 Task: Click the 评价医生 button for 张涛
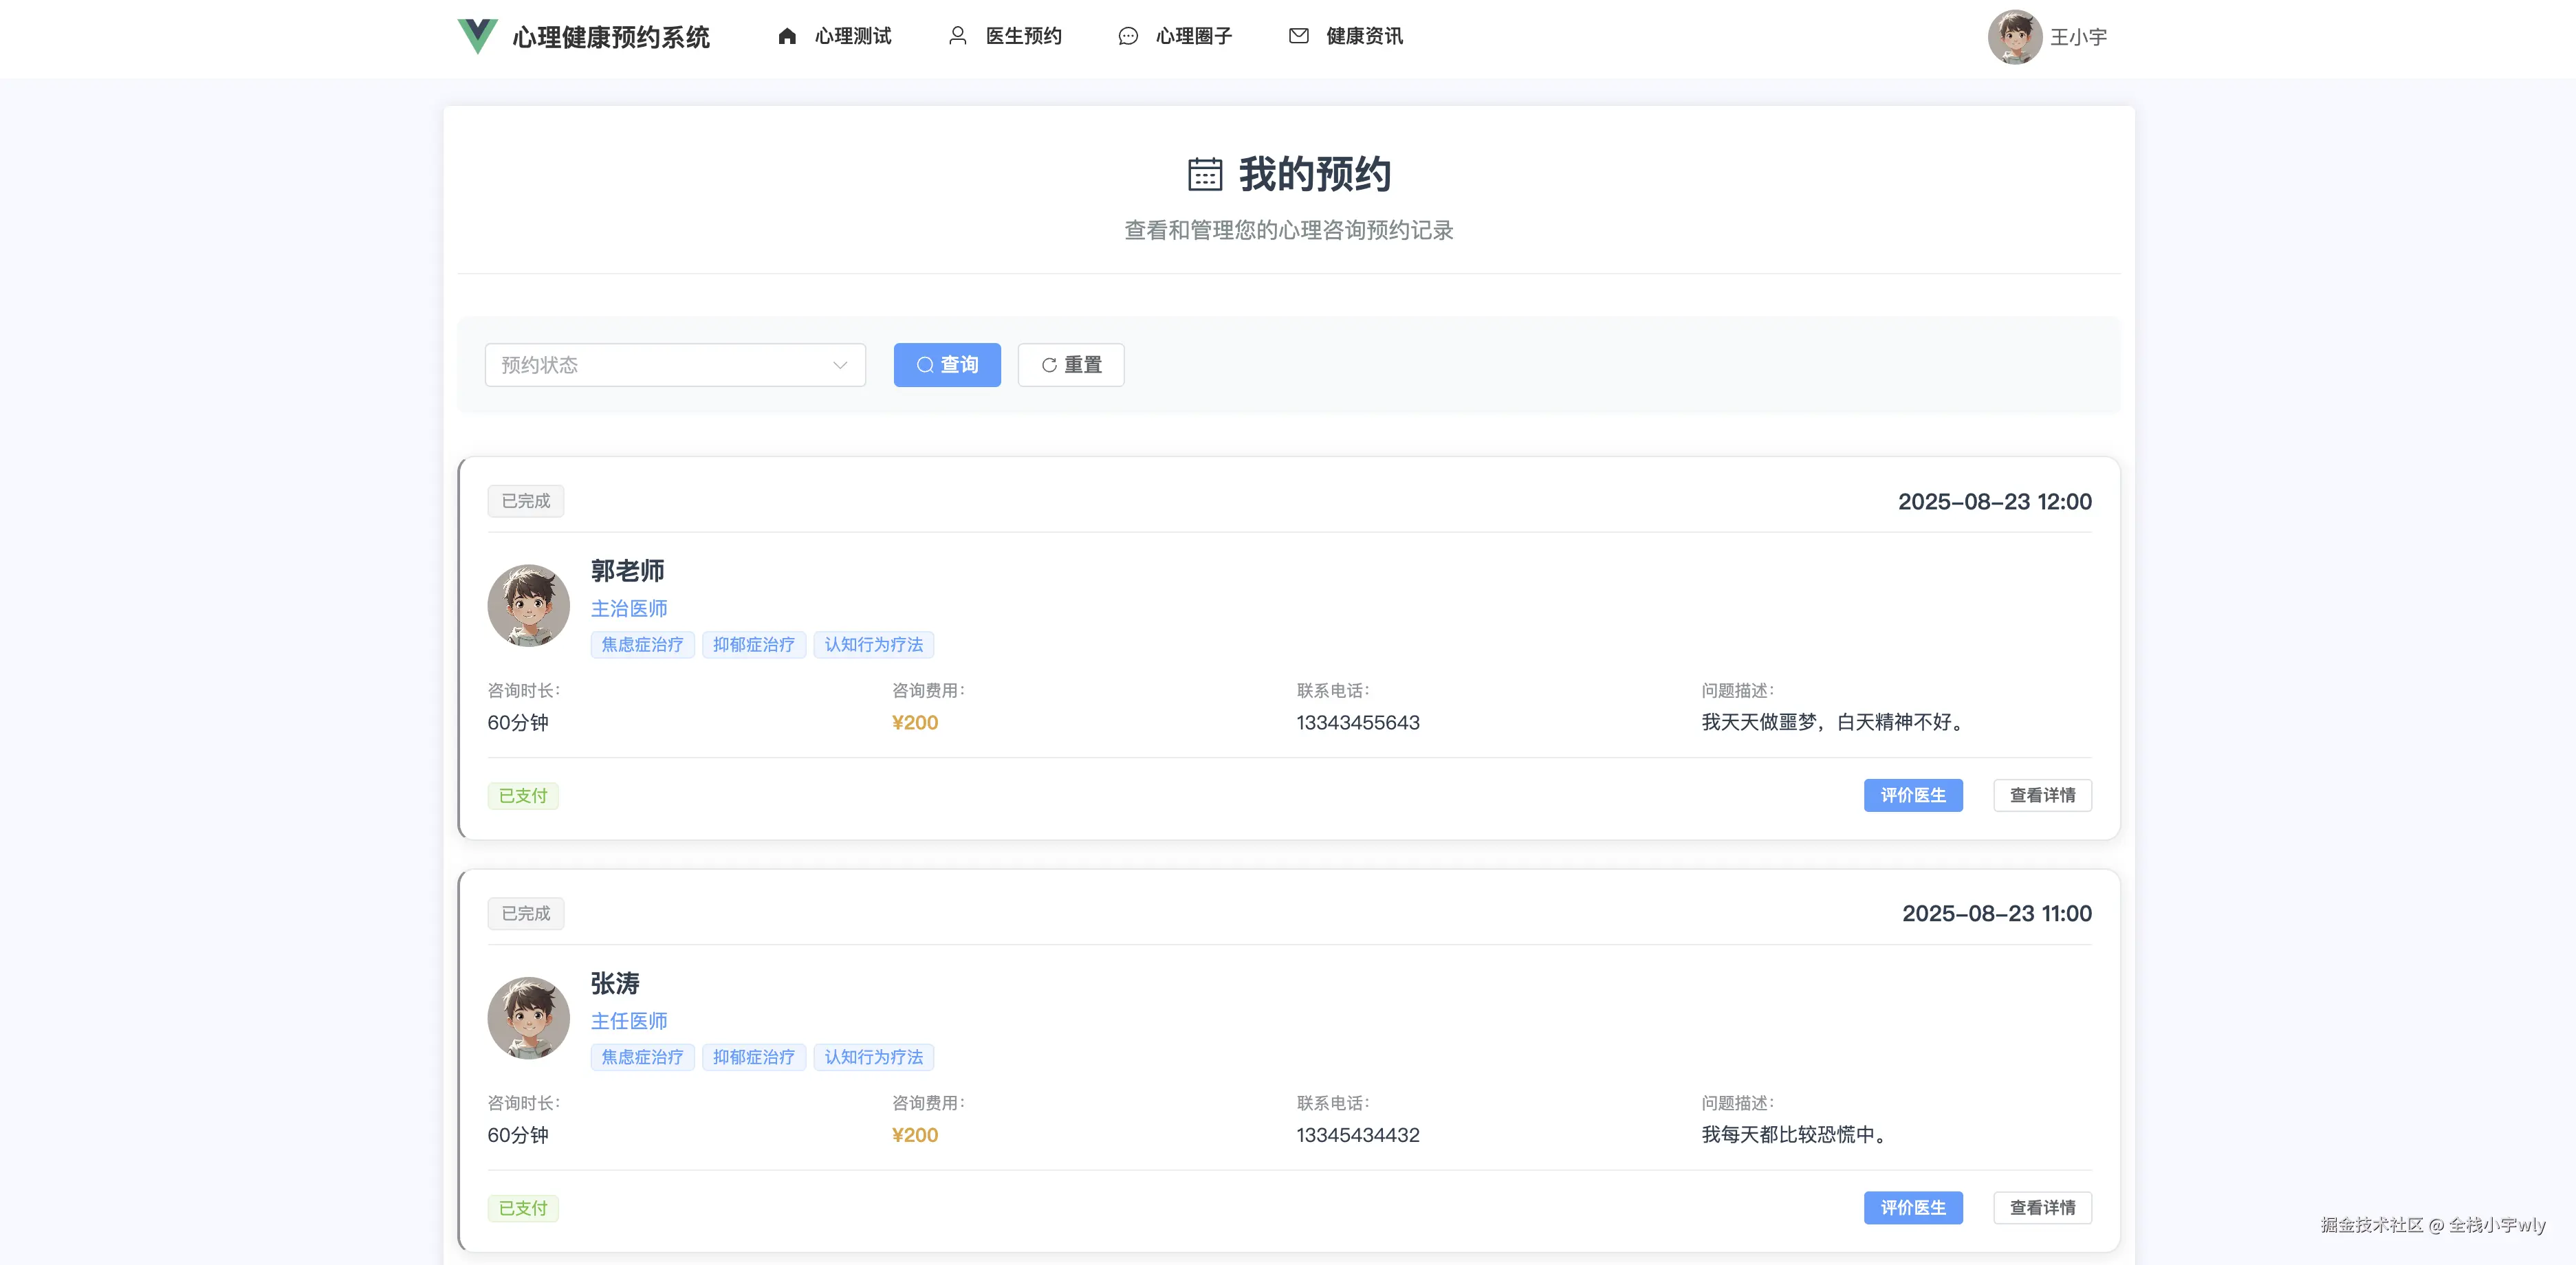click(x=1913, y=1207)
